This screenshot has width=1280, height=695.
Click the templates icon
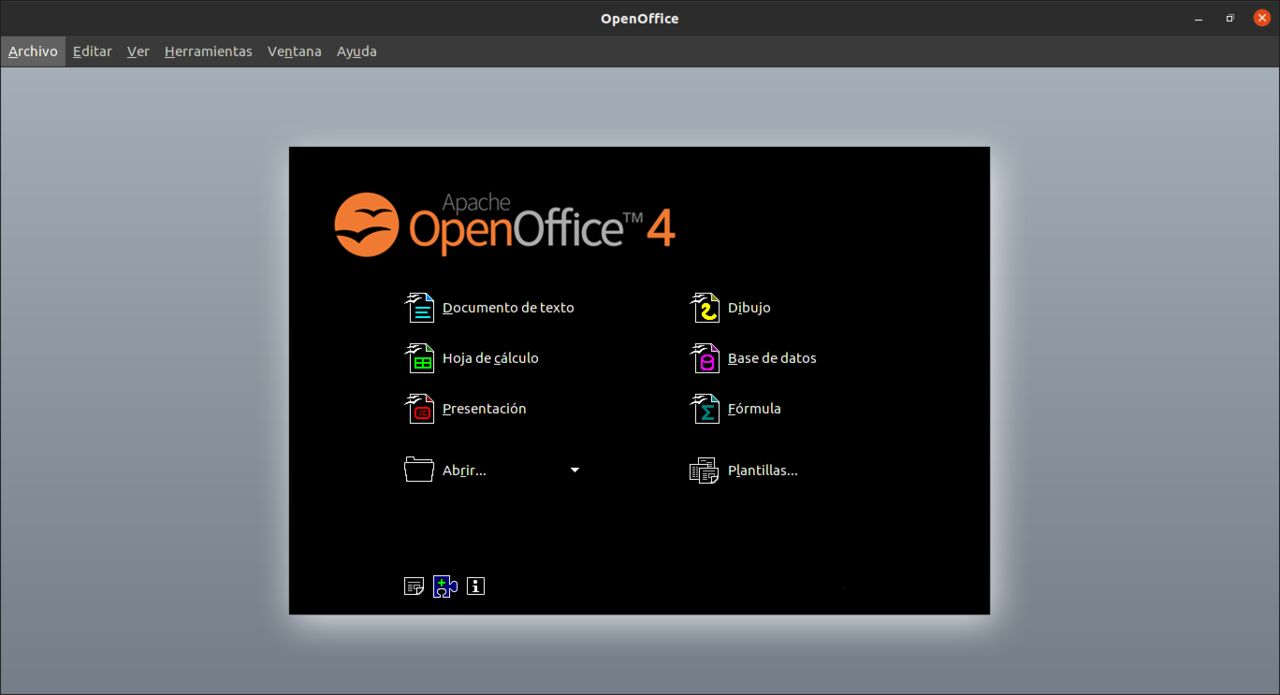tap(705, 470)
